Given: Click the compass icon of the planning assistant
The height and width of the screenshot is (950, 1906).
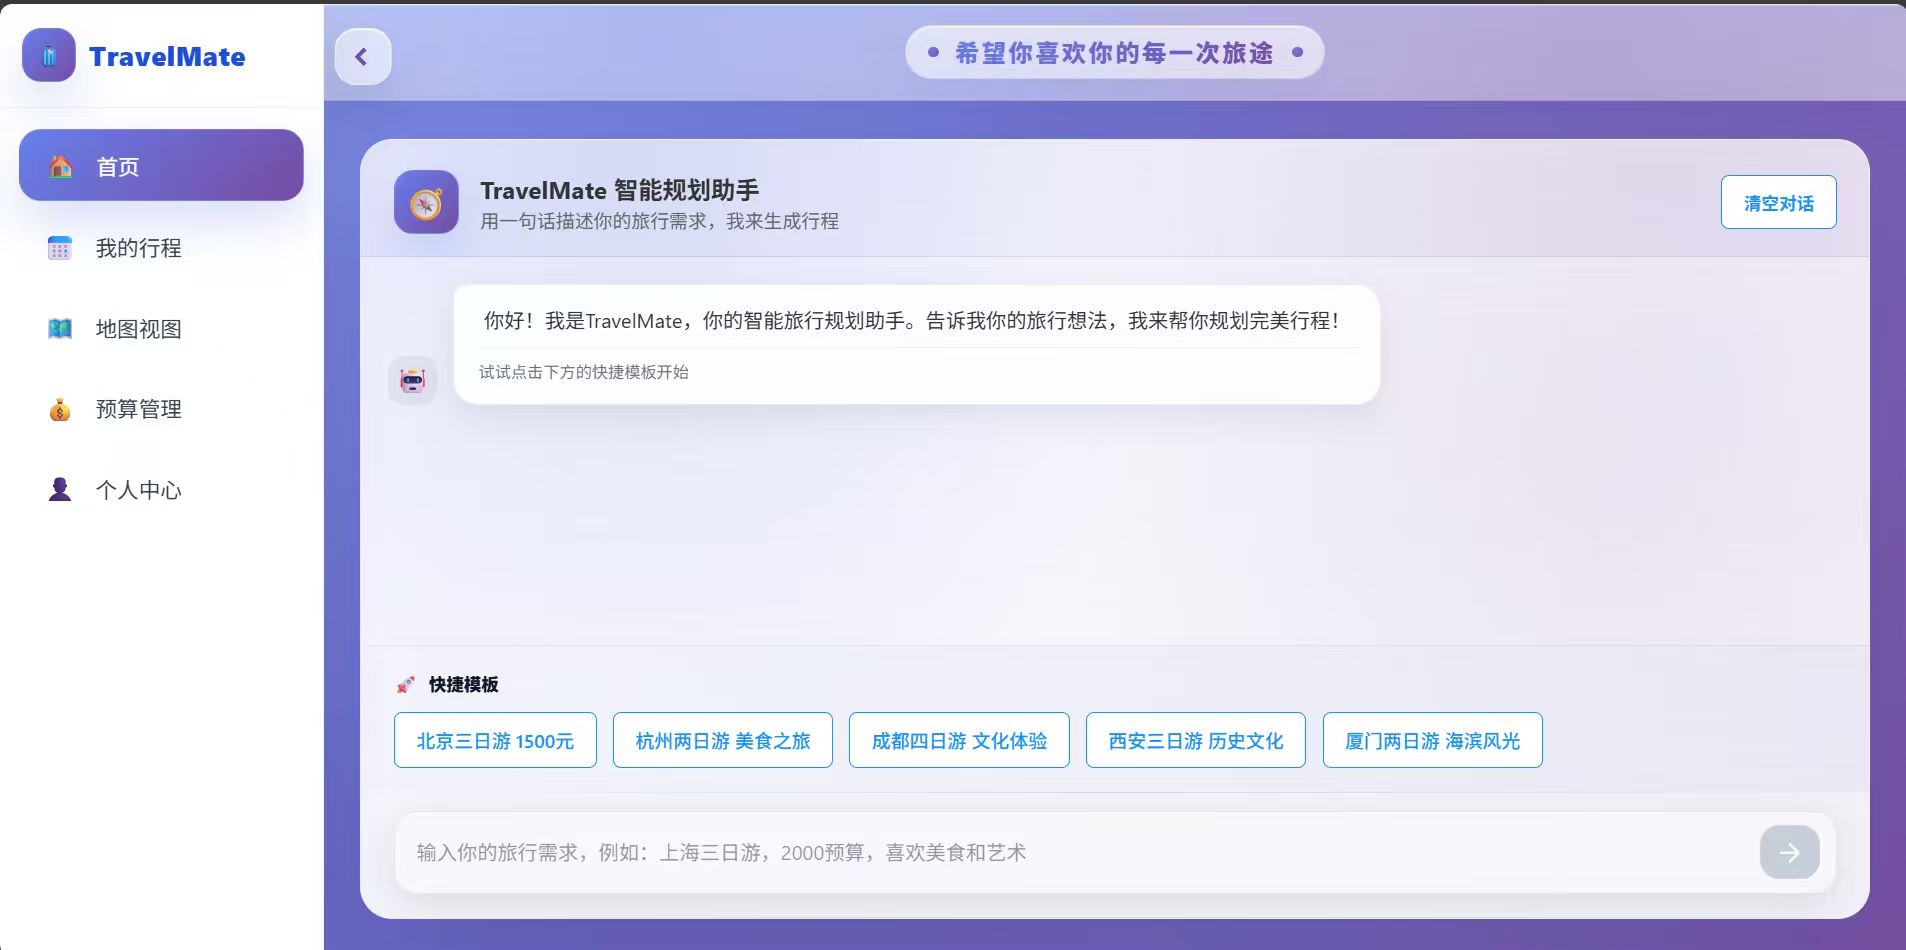Looking at the screenshot, I should tap(426, 202).
